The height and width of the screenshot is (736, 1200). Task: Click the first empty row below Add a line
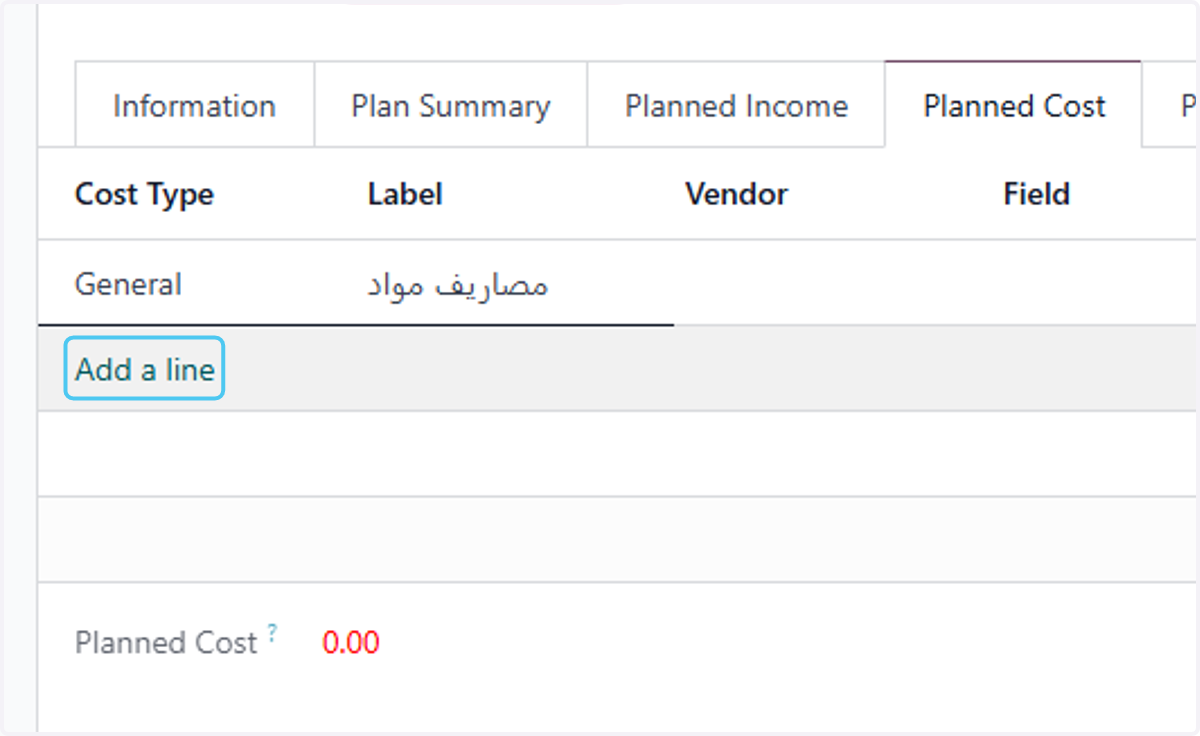(x=619, y=454)
